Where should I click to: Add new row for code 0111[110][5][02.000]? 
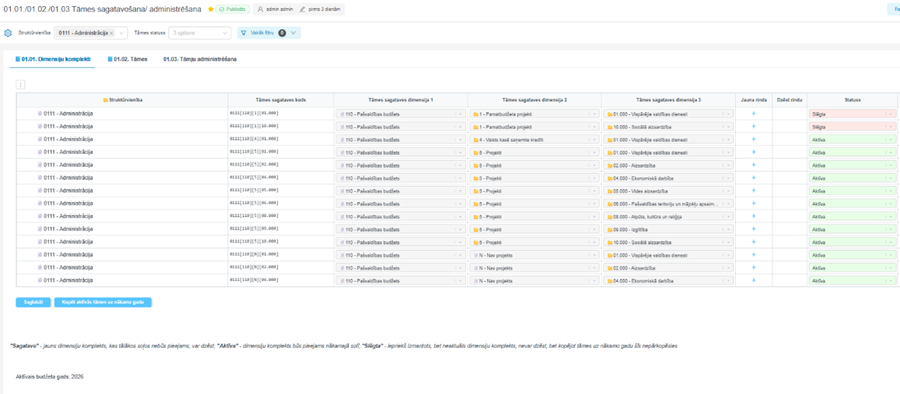tap(754, 165)
